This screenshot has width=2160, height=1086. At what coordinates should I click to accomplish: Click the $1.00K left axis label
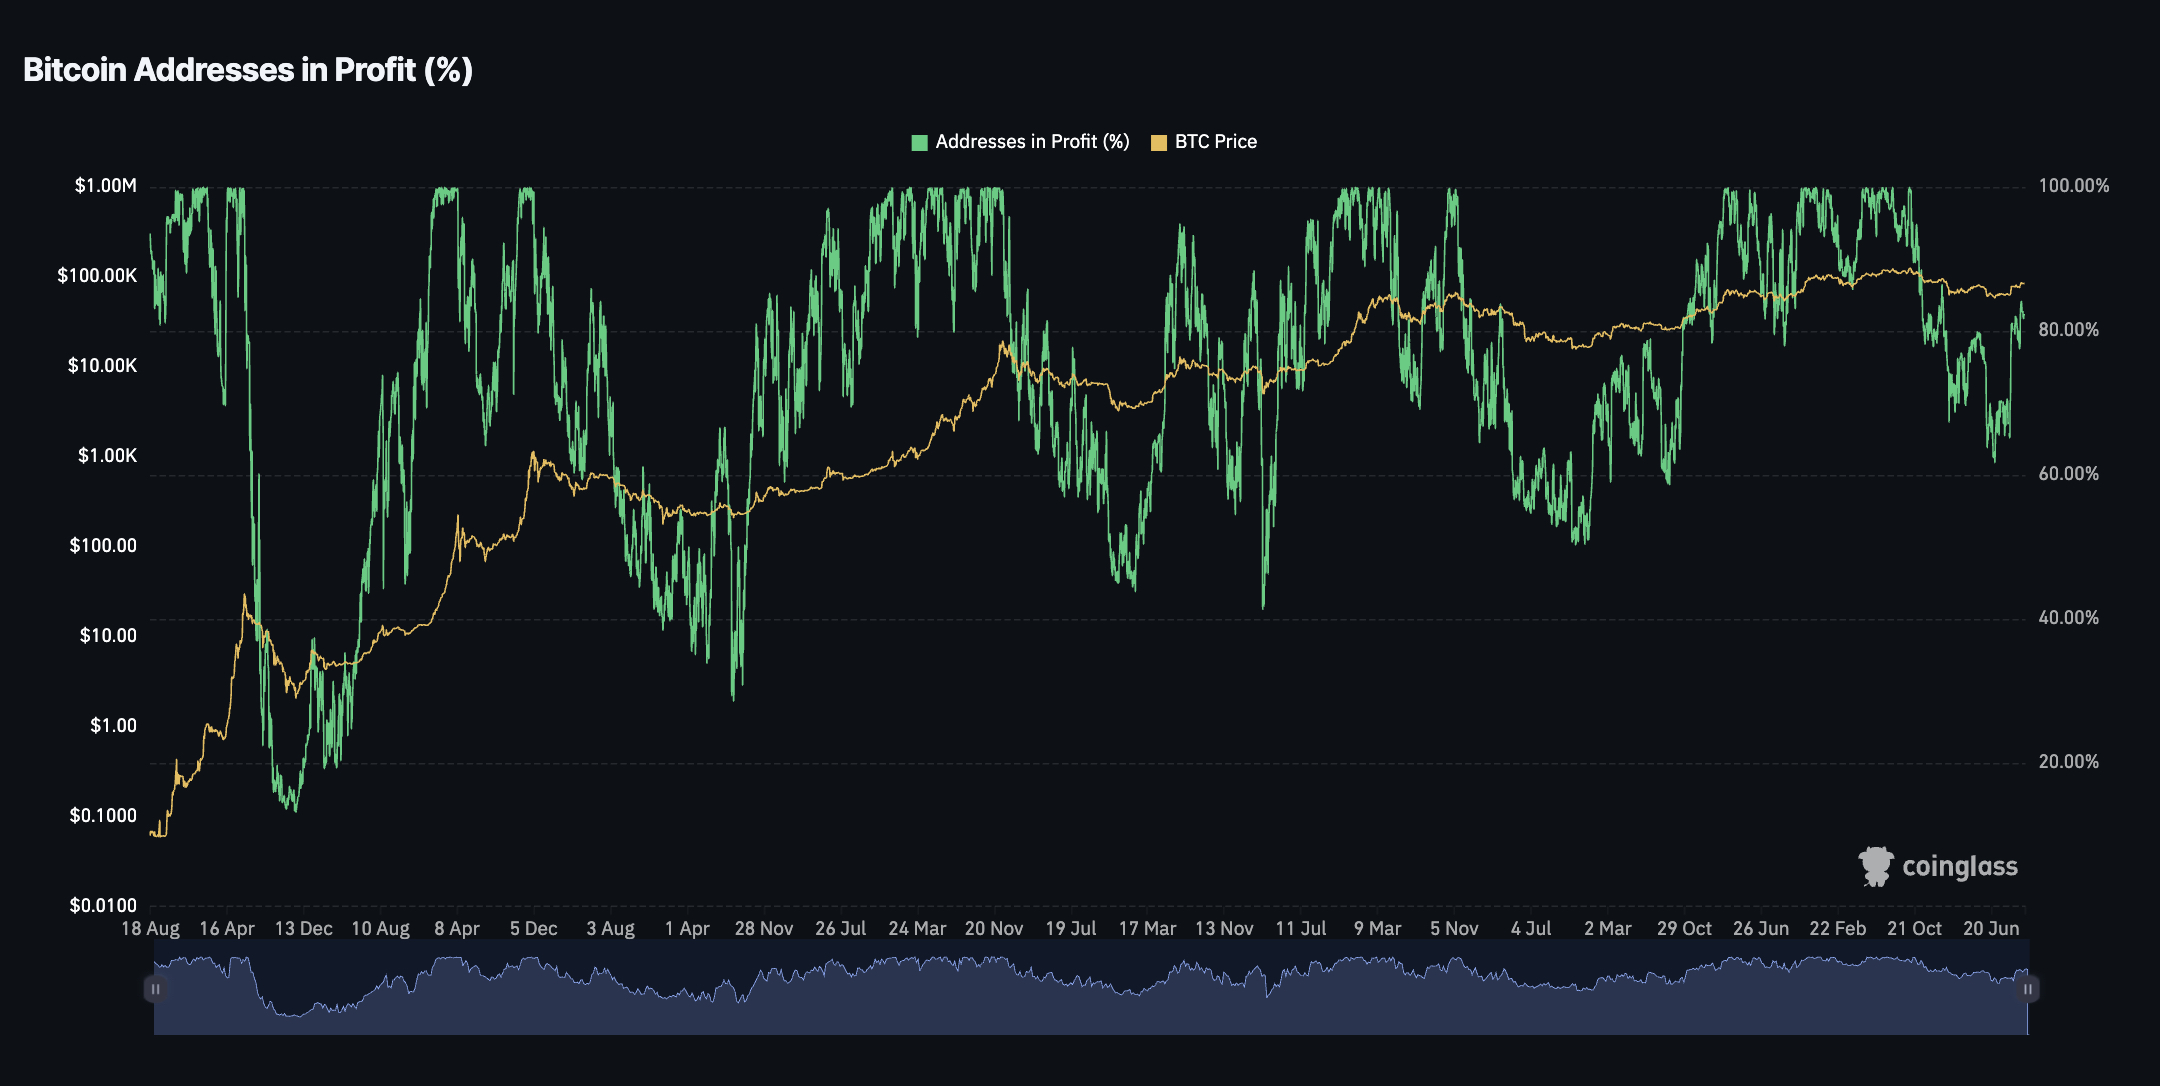tap(107, 456)
